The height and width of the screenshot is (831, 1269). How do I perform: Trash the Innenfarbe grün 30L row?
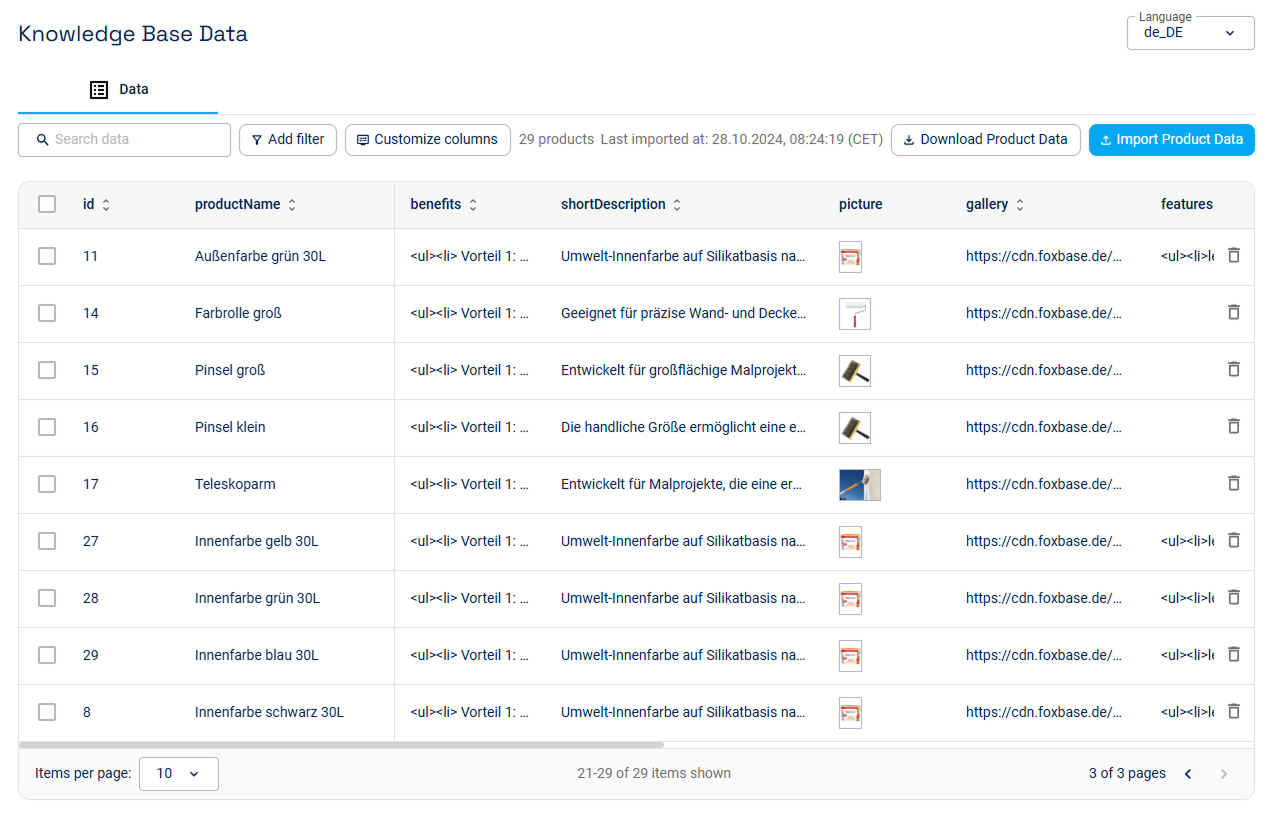tap(1234, 598)
